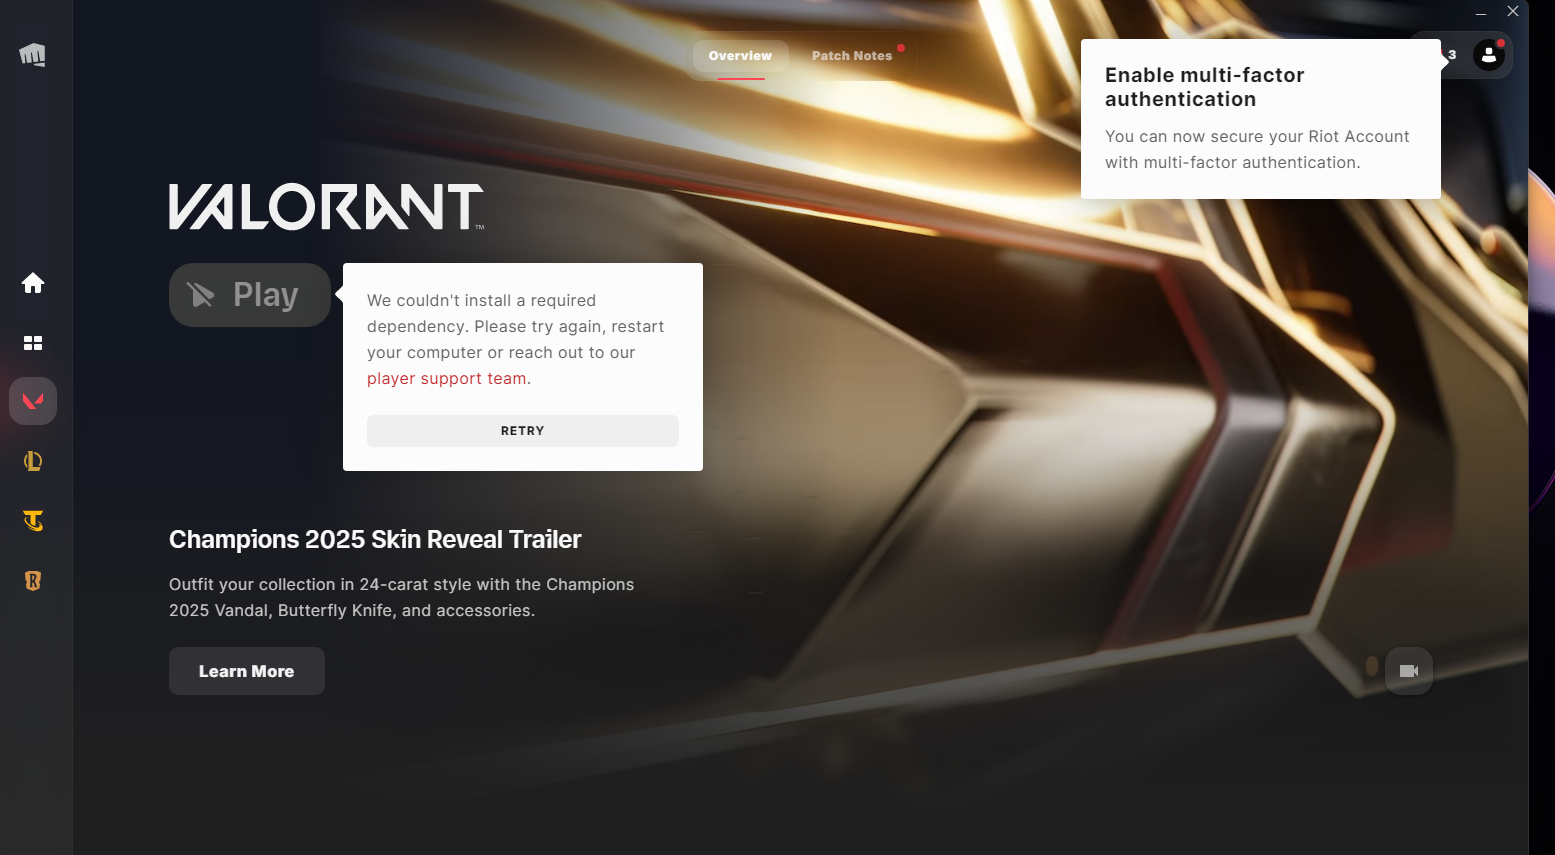1555x855 pixels.
Task: Click the Enable multi-factor authentication heading
Action: tap(1205, 87)
